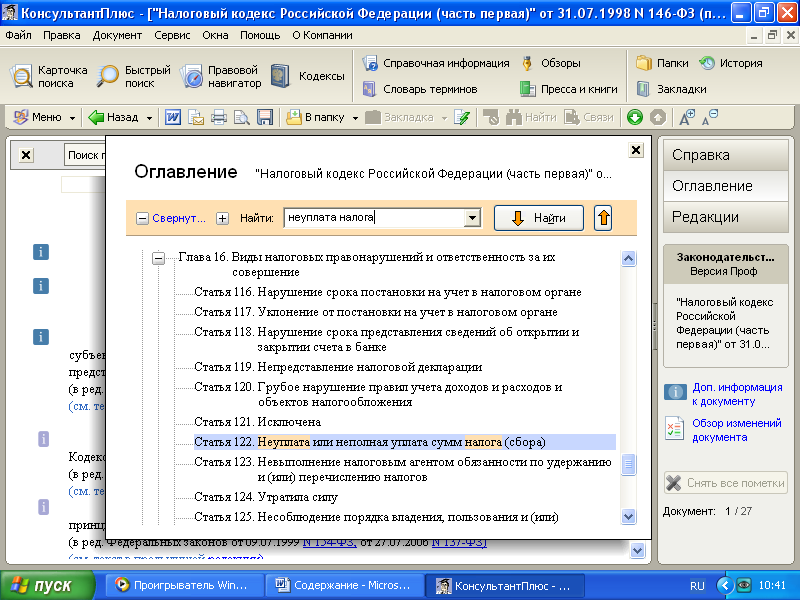Click Снять все пометки button
Screen dimensions: 800x600
click(x=726, y=483)
